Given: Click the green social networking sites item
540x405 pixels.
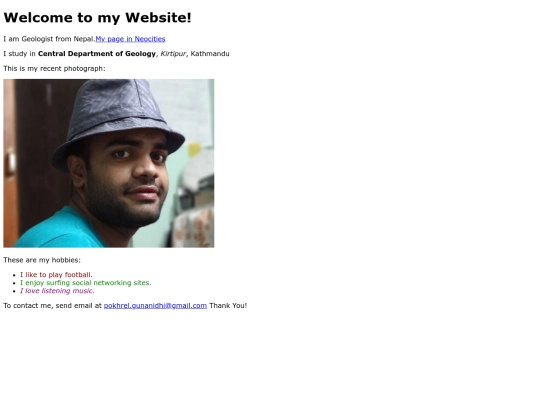Looking at the screenshot, I should [86, 283].
